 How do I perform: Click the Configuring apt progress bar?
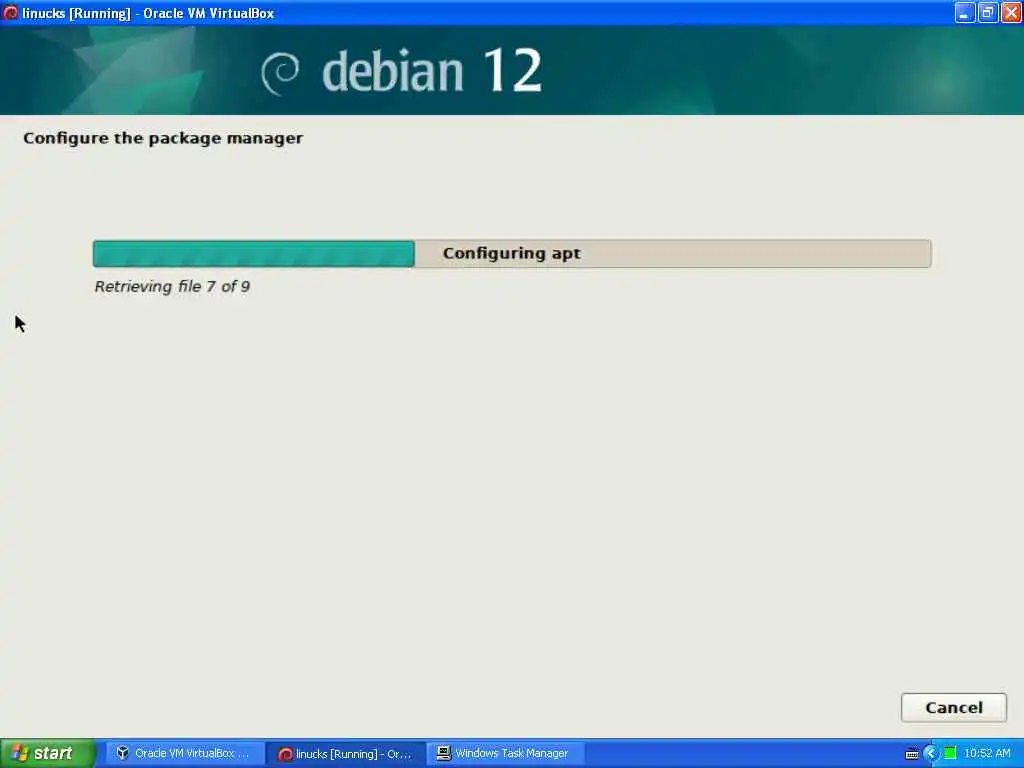[512, 253]
